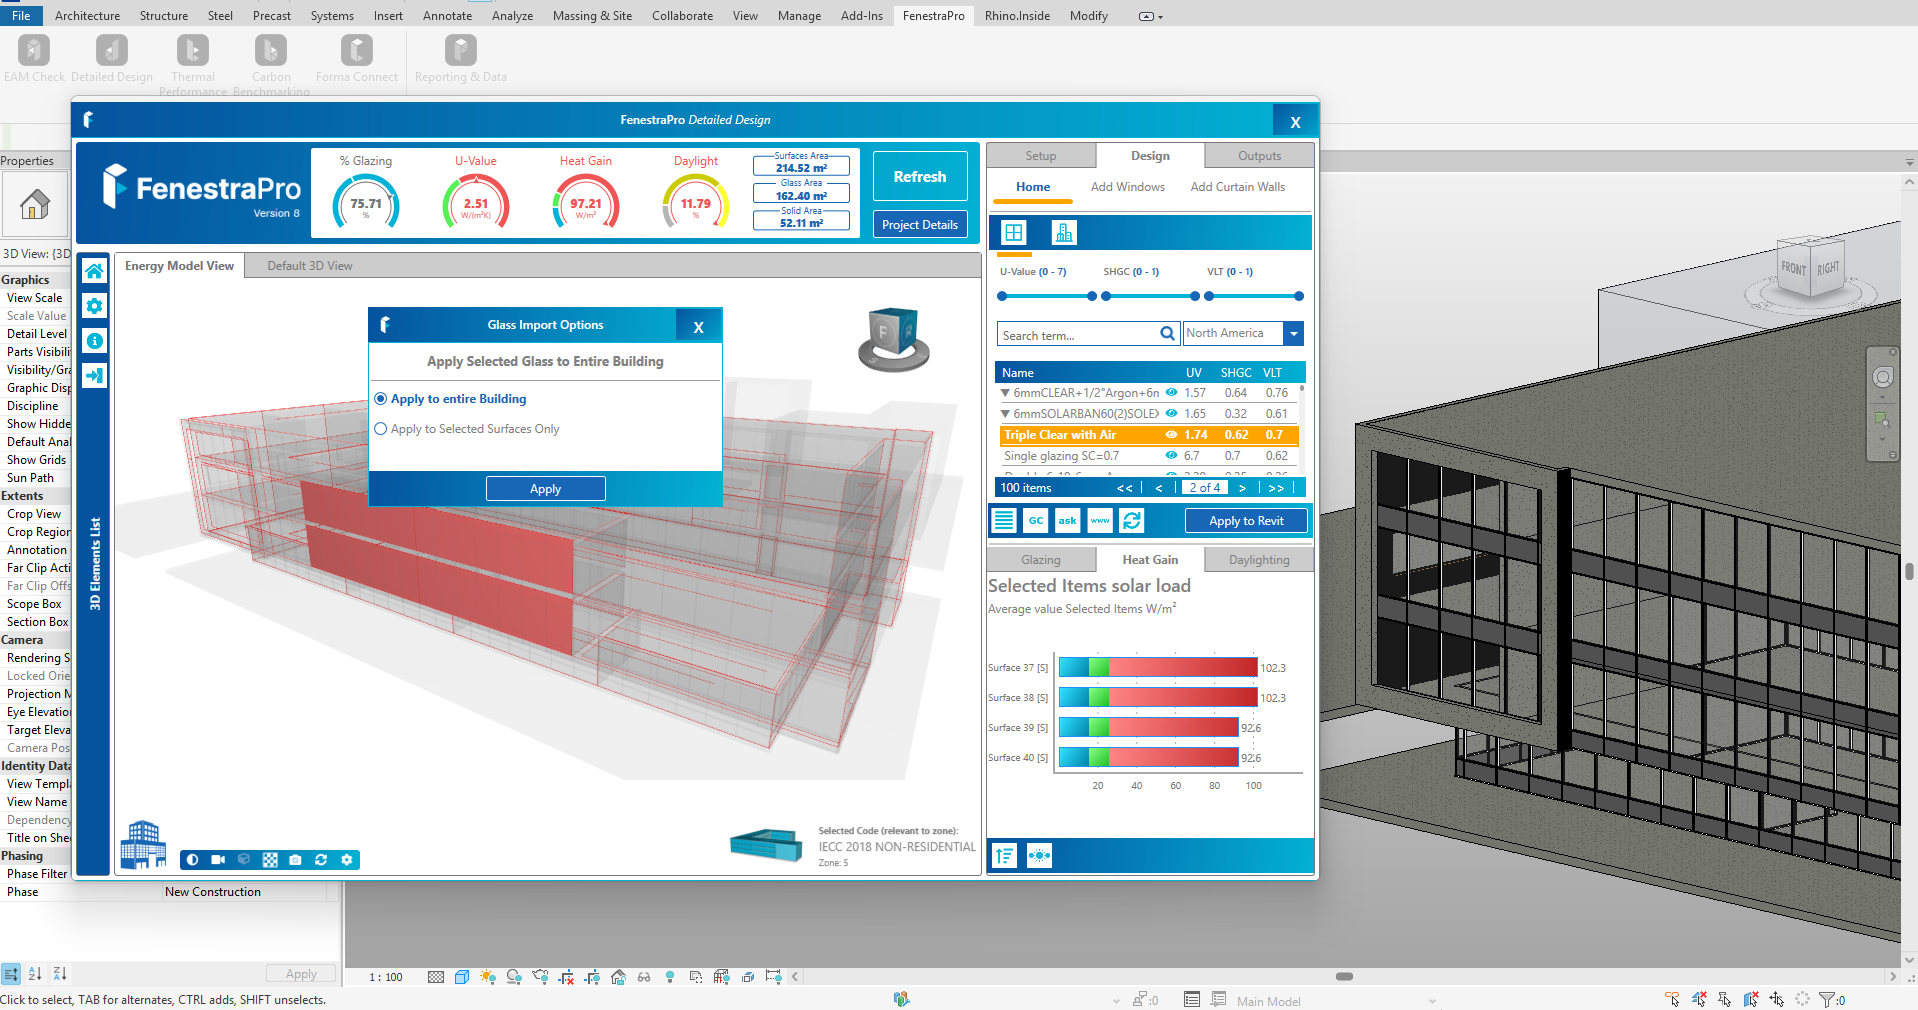
Task: Open the North America region dropdown
Action: click(1294, 334)
